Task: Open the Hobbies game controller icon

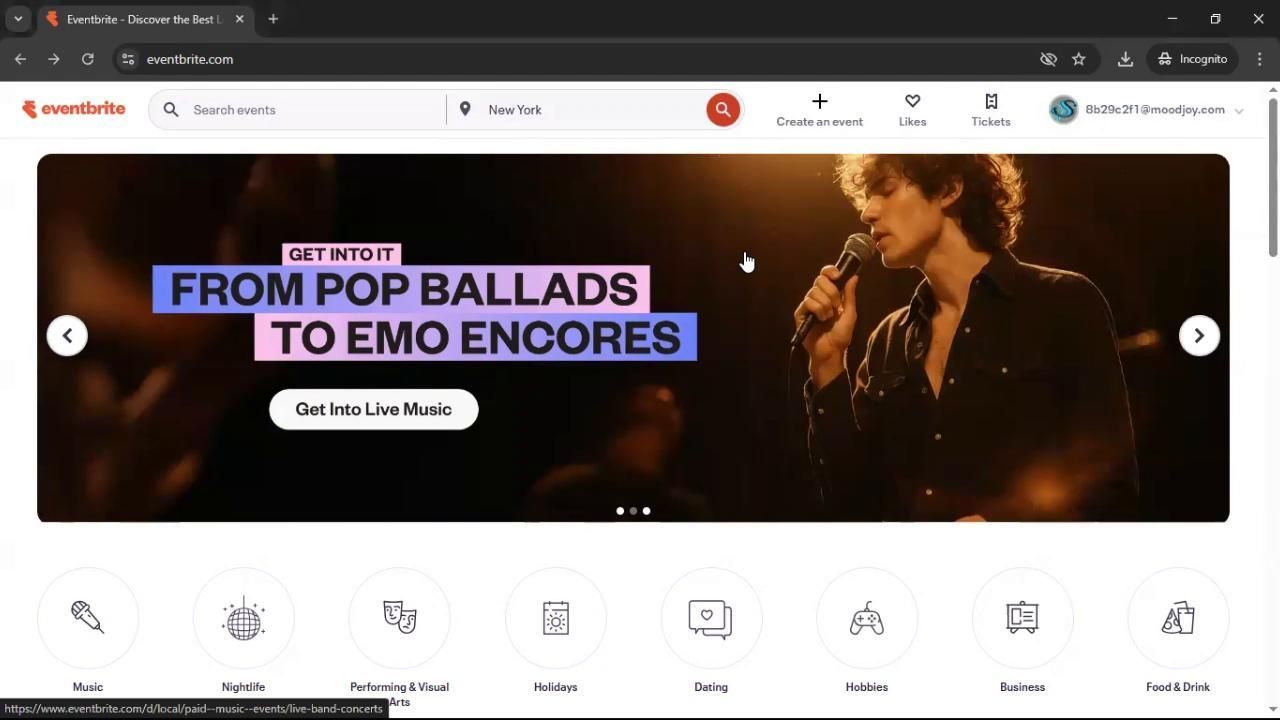Action: point(866,618)
